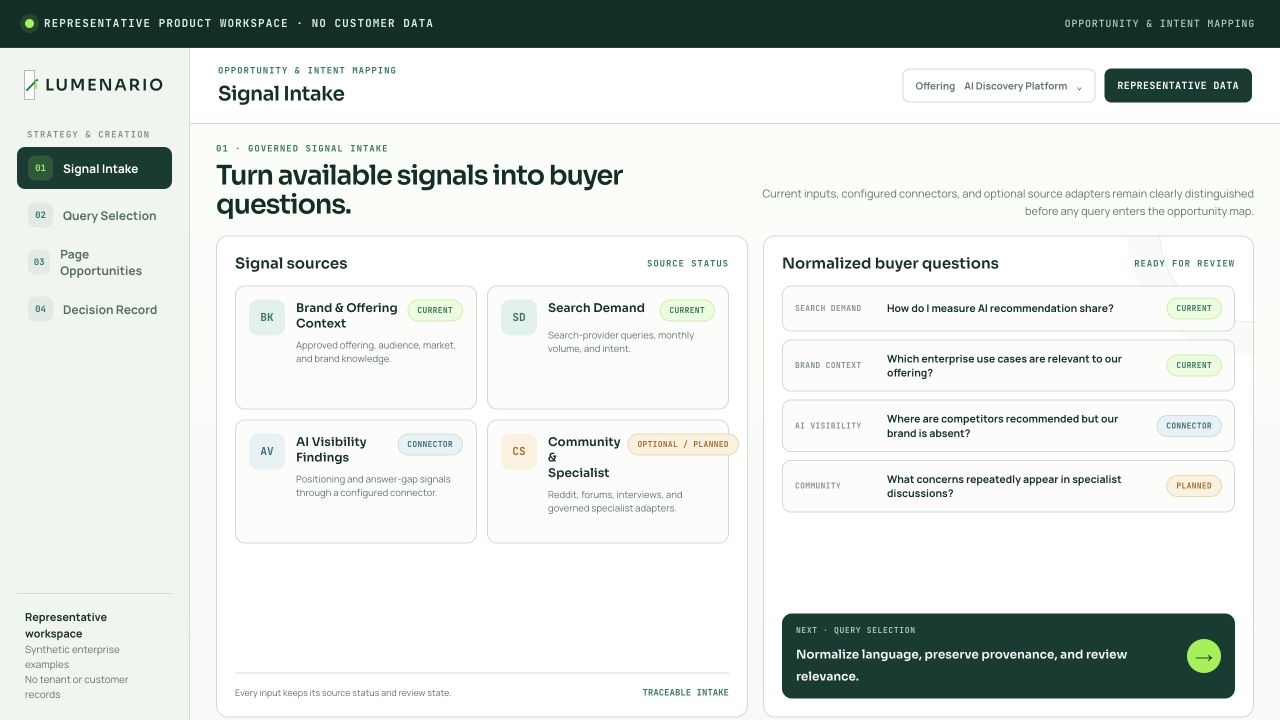Viewport: 1280px width, 720px height.
Task: Select question about competitors recommended
Action: pos(1008,426)
